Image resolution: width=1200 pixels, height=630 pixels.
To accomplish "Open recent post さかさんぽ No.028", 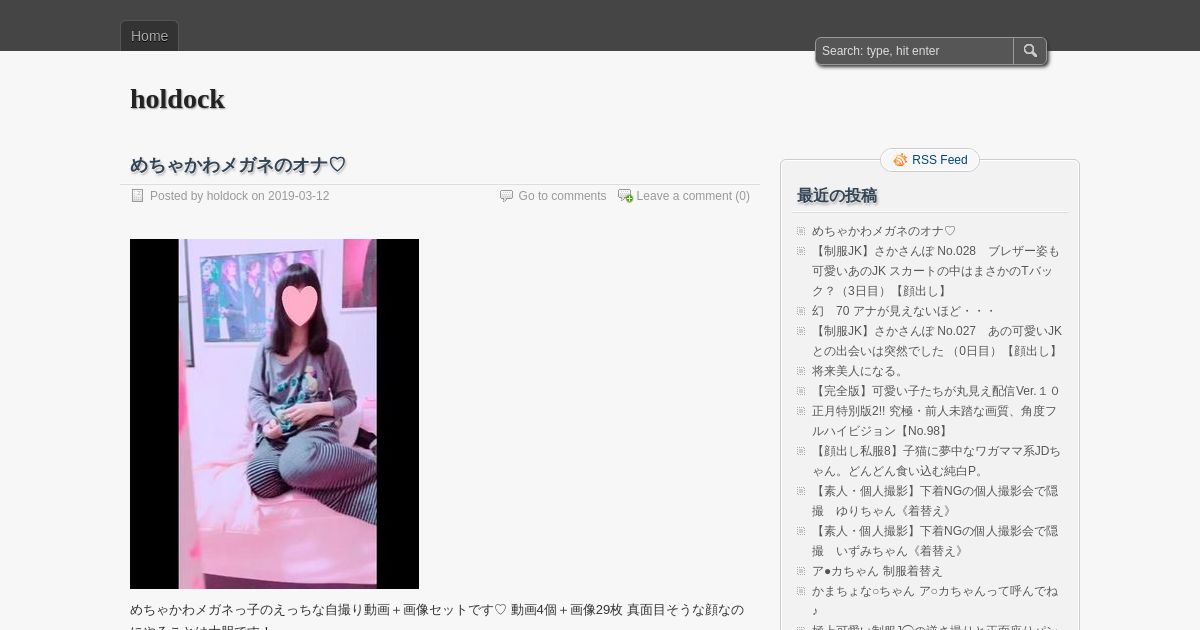I will 936,271.
